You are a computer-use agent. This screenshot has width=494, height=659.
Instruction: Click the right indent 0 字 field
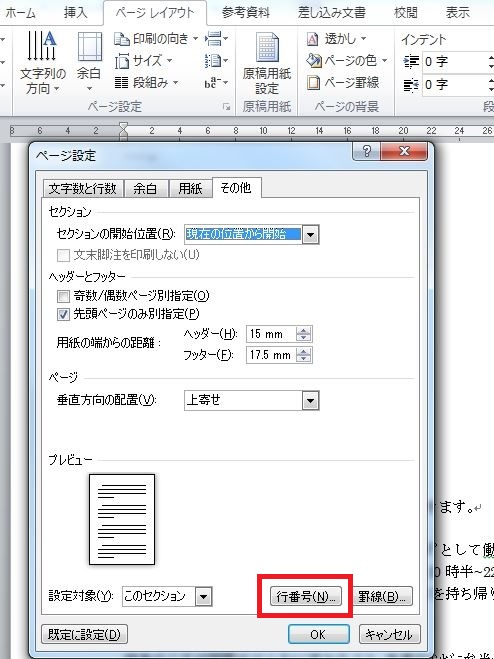click(455, 85)
